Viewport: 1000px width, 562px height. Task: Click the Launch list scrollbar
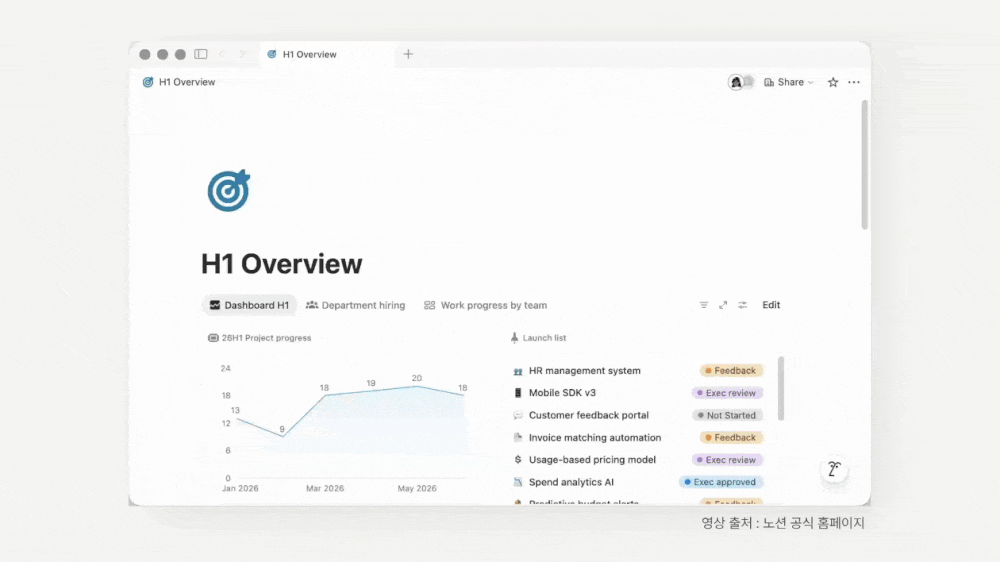[x=781, y=388]
